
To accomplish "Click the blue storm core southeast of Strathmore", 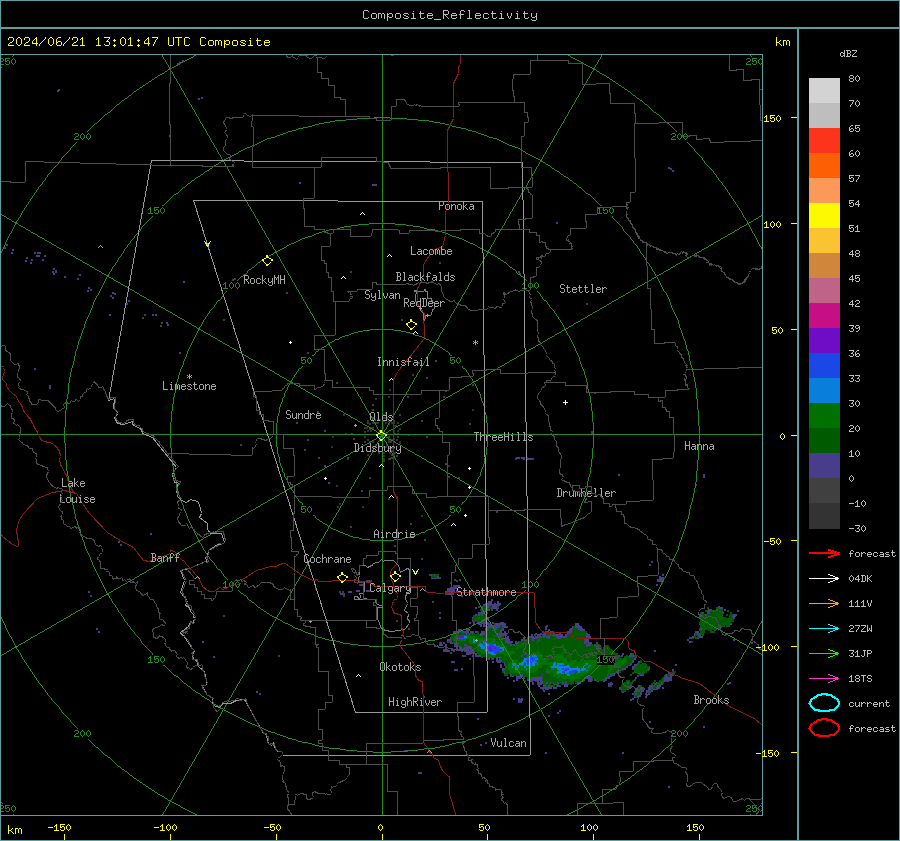I will coord(491,648).
